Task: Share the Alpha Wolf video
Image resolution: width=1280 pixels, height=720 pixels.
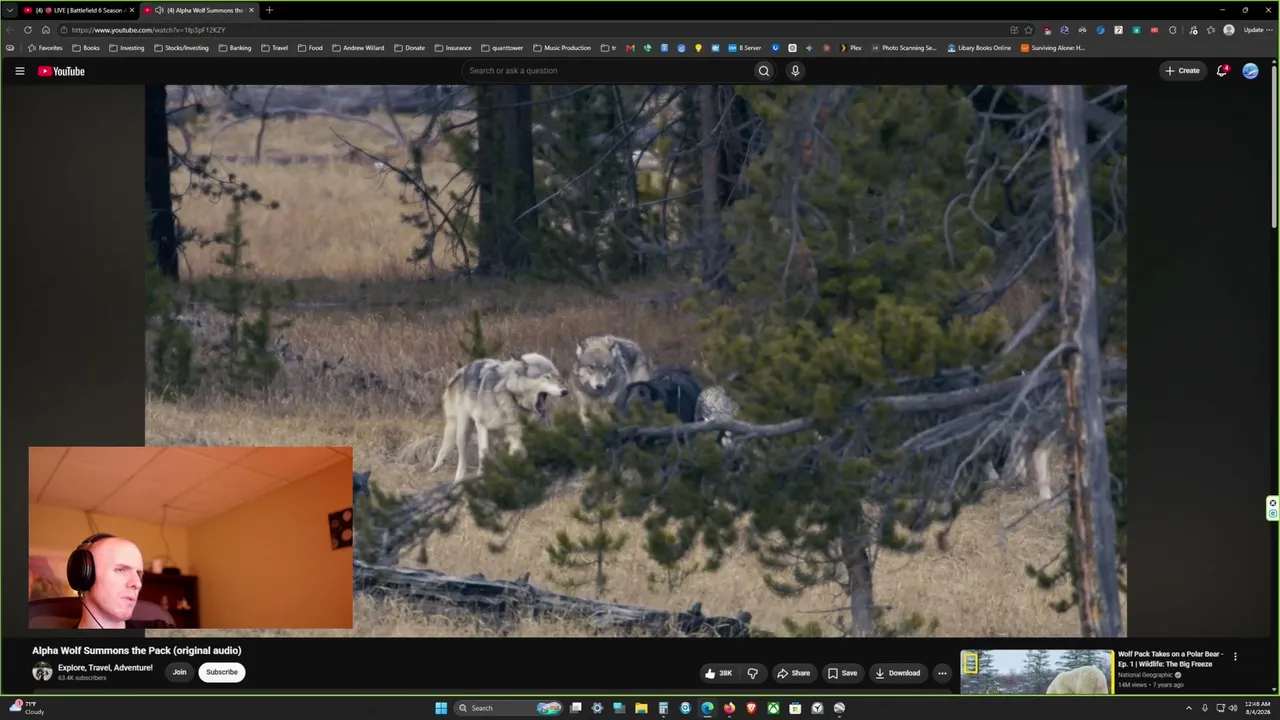Action: pyautogui.click(x=794, y=673)
